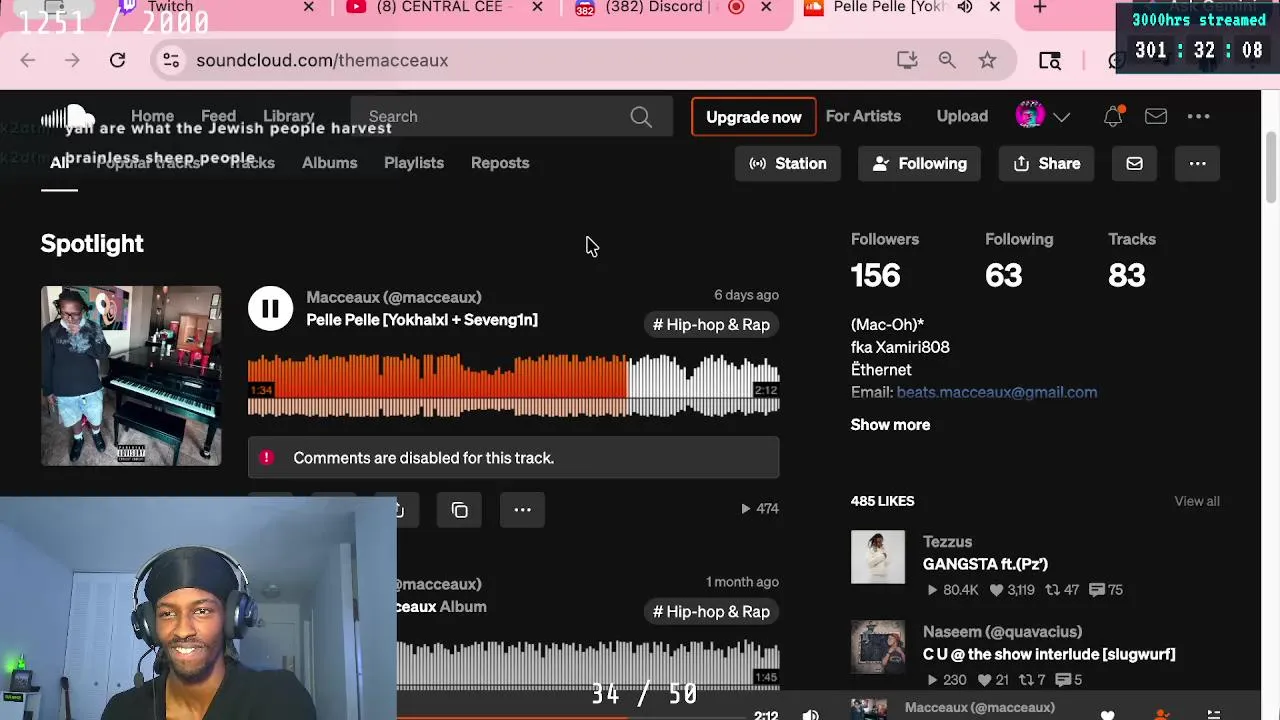Image resolution: width=1280 pixels, height=720 pixels.
Task: Click the browser zoom magnifier icon
Action: 947,60
